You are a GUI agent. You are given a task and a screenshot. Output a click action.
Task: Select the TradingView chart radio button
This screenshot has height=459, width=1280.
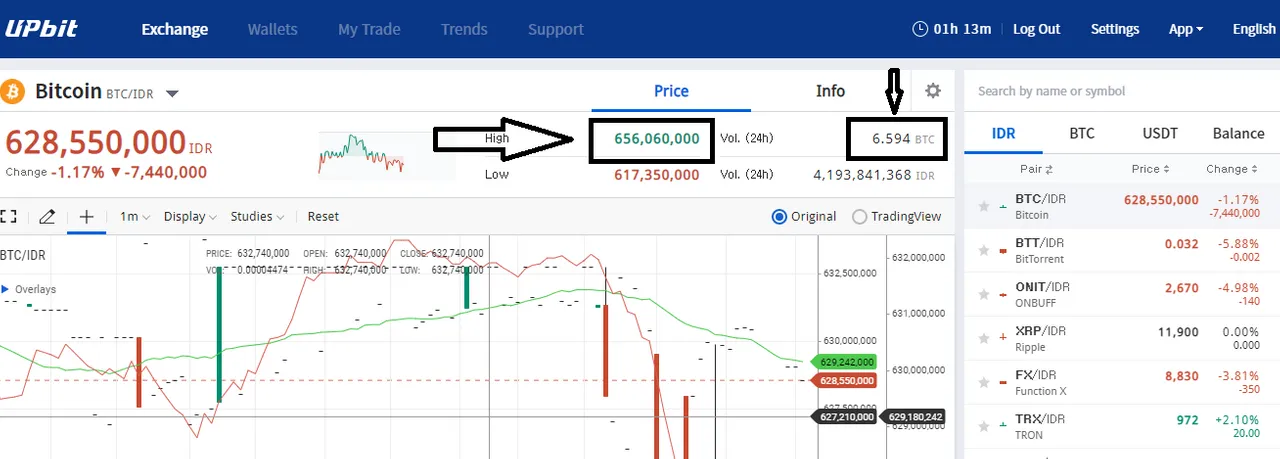click(859, 216)
